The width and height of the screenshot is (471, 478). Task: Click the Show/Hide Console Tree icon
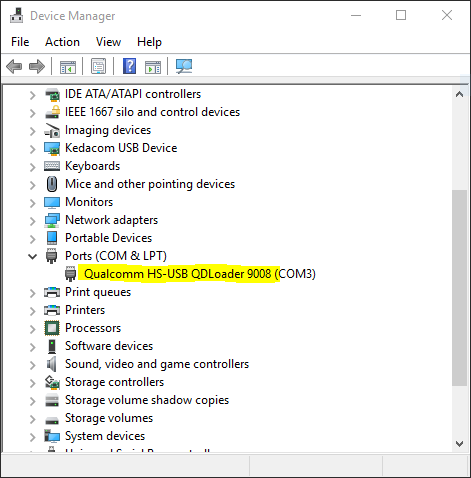(68, 66)
